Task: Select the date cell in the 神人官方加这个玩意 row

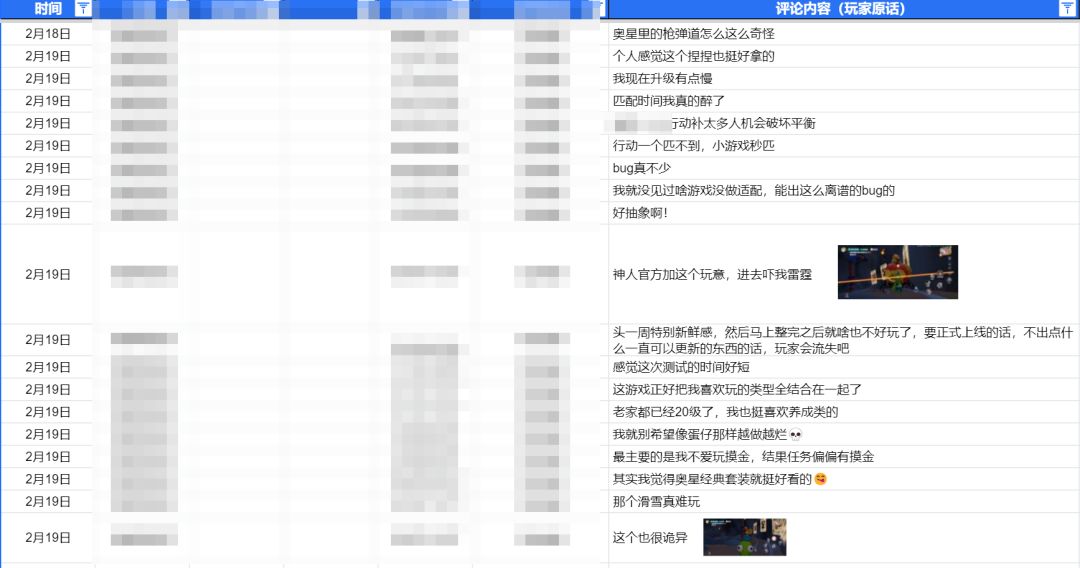Action: [48, 274]
